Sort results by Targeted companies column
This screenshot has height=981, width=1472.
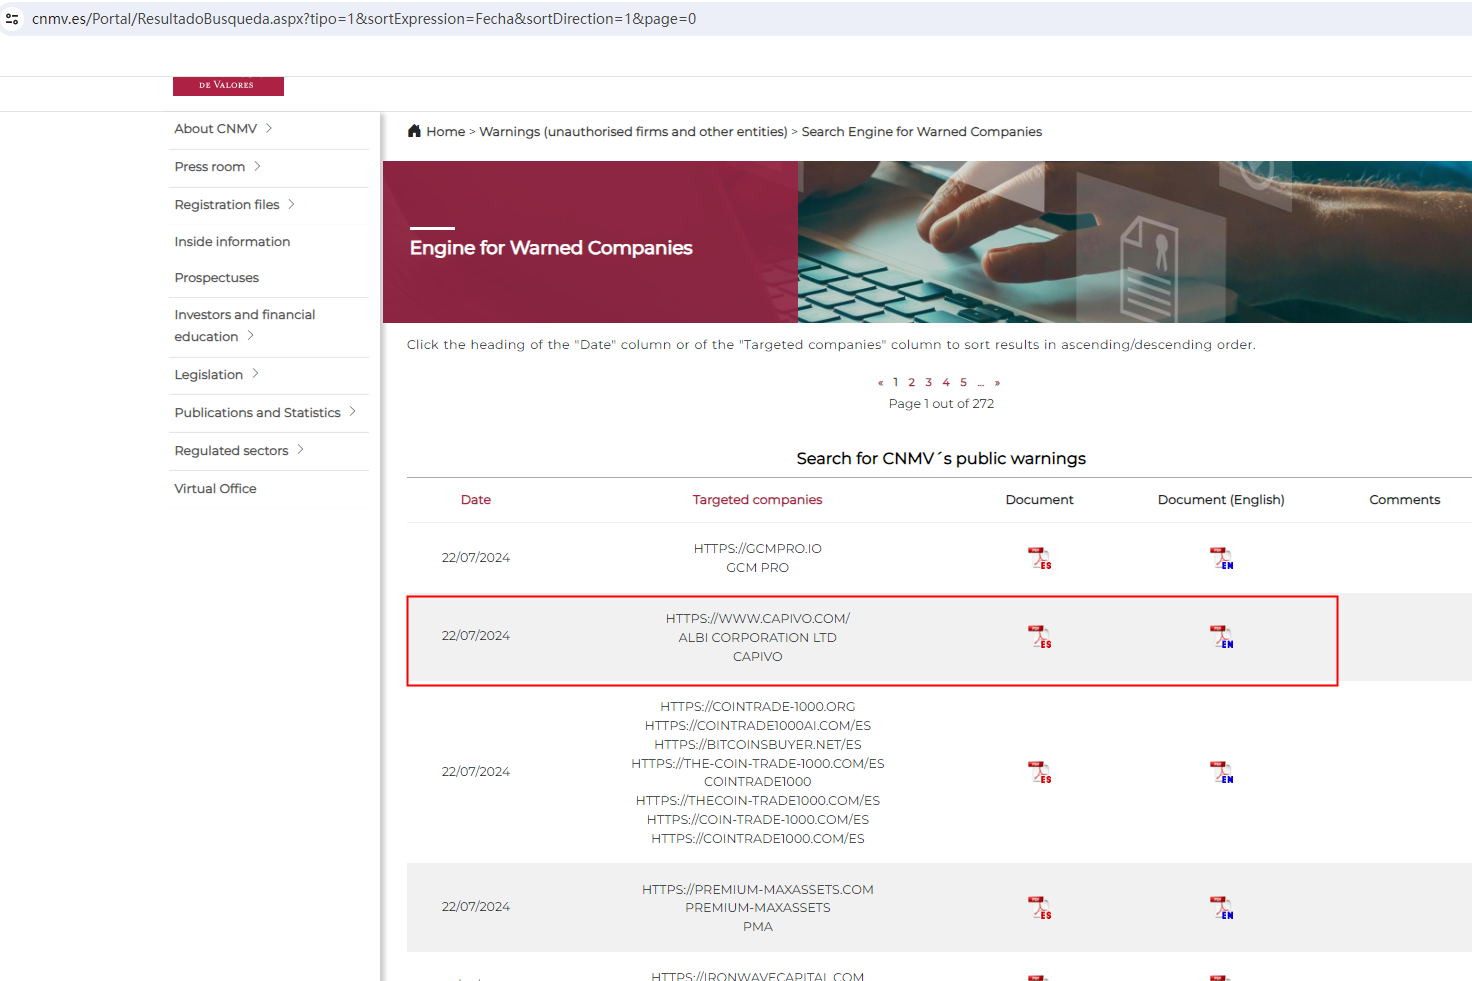pos(757,500)
